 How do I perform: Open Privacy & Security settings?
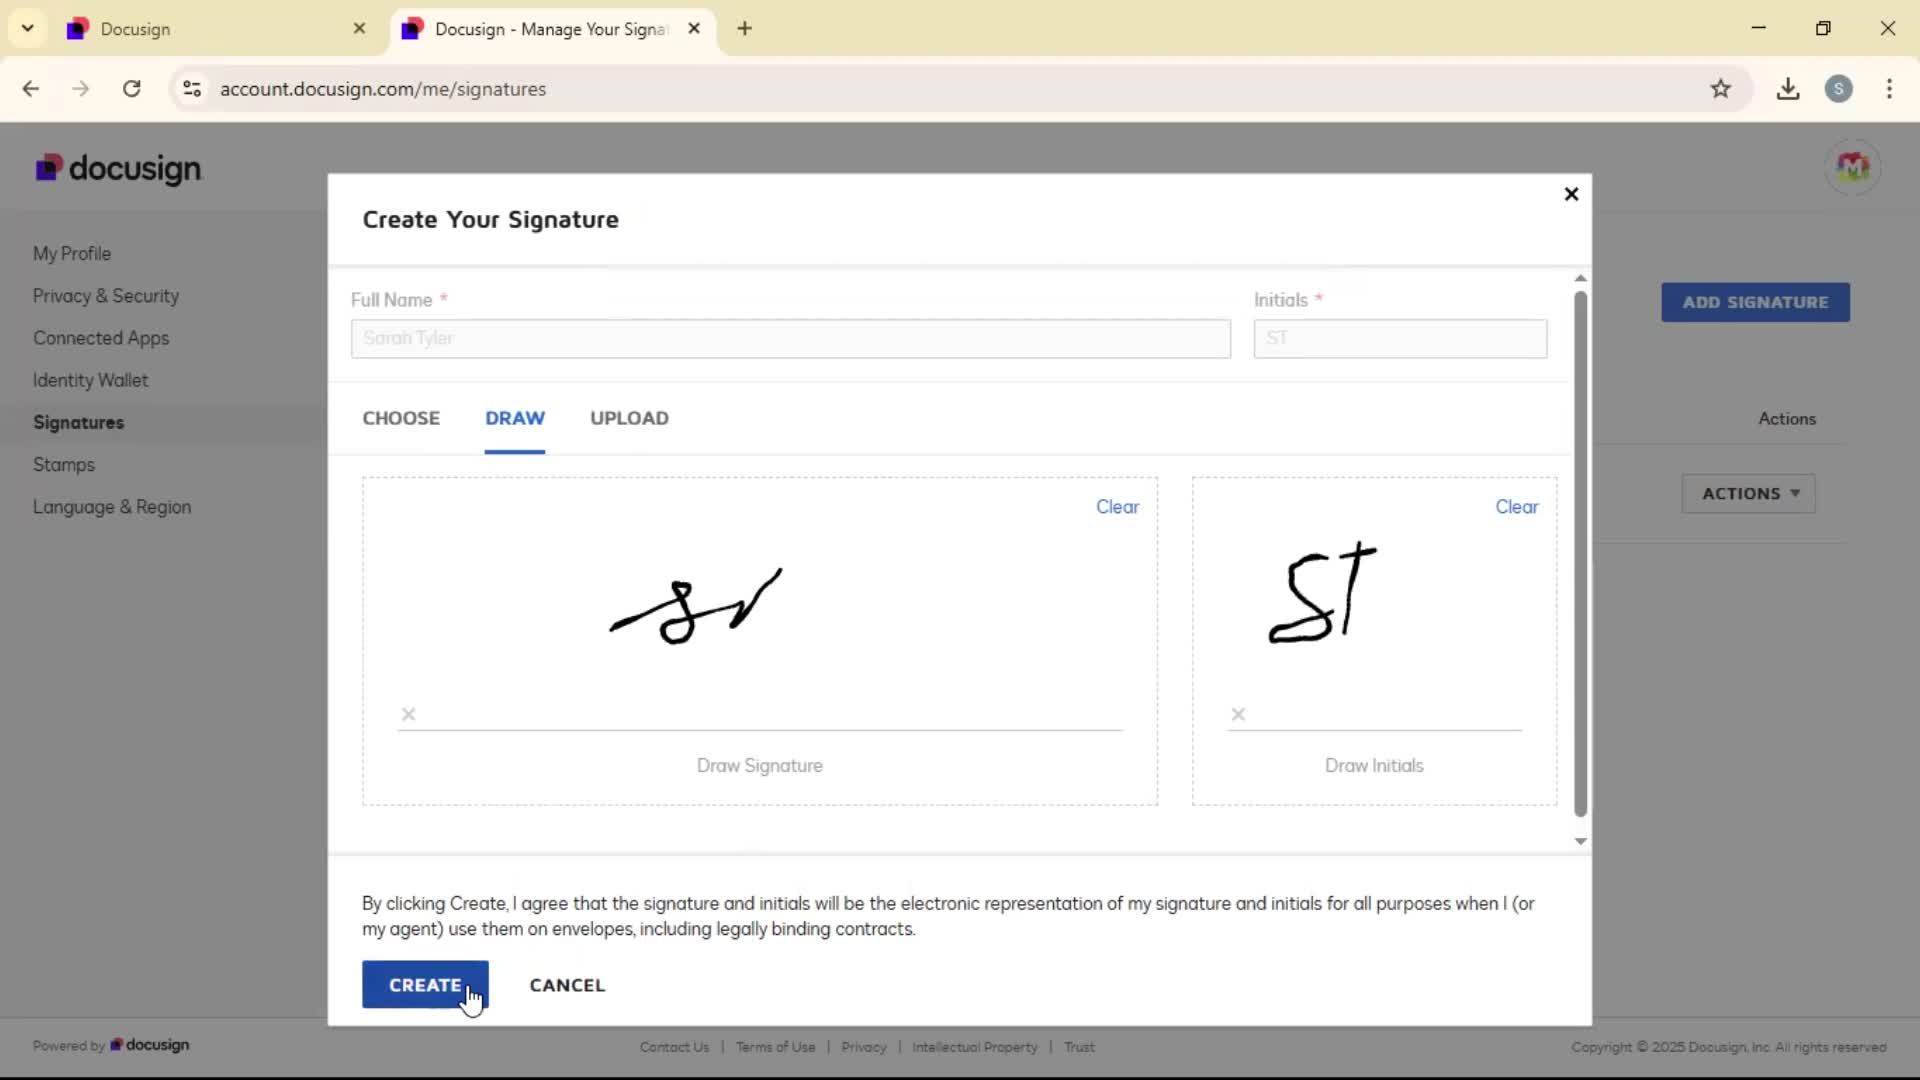pos(106,296)
